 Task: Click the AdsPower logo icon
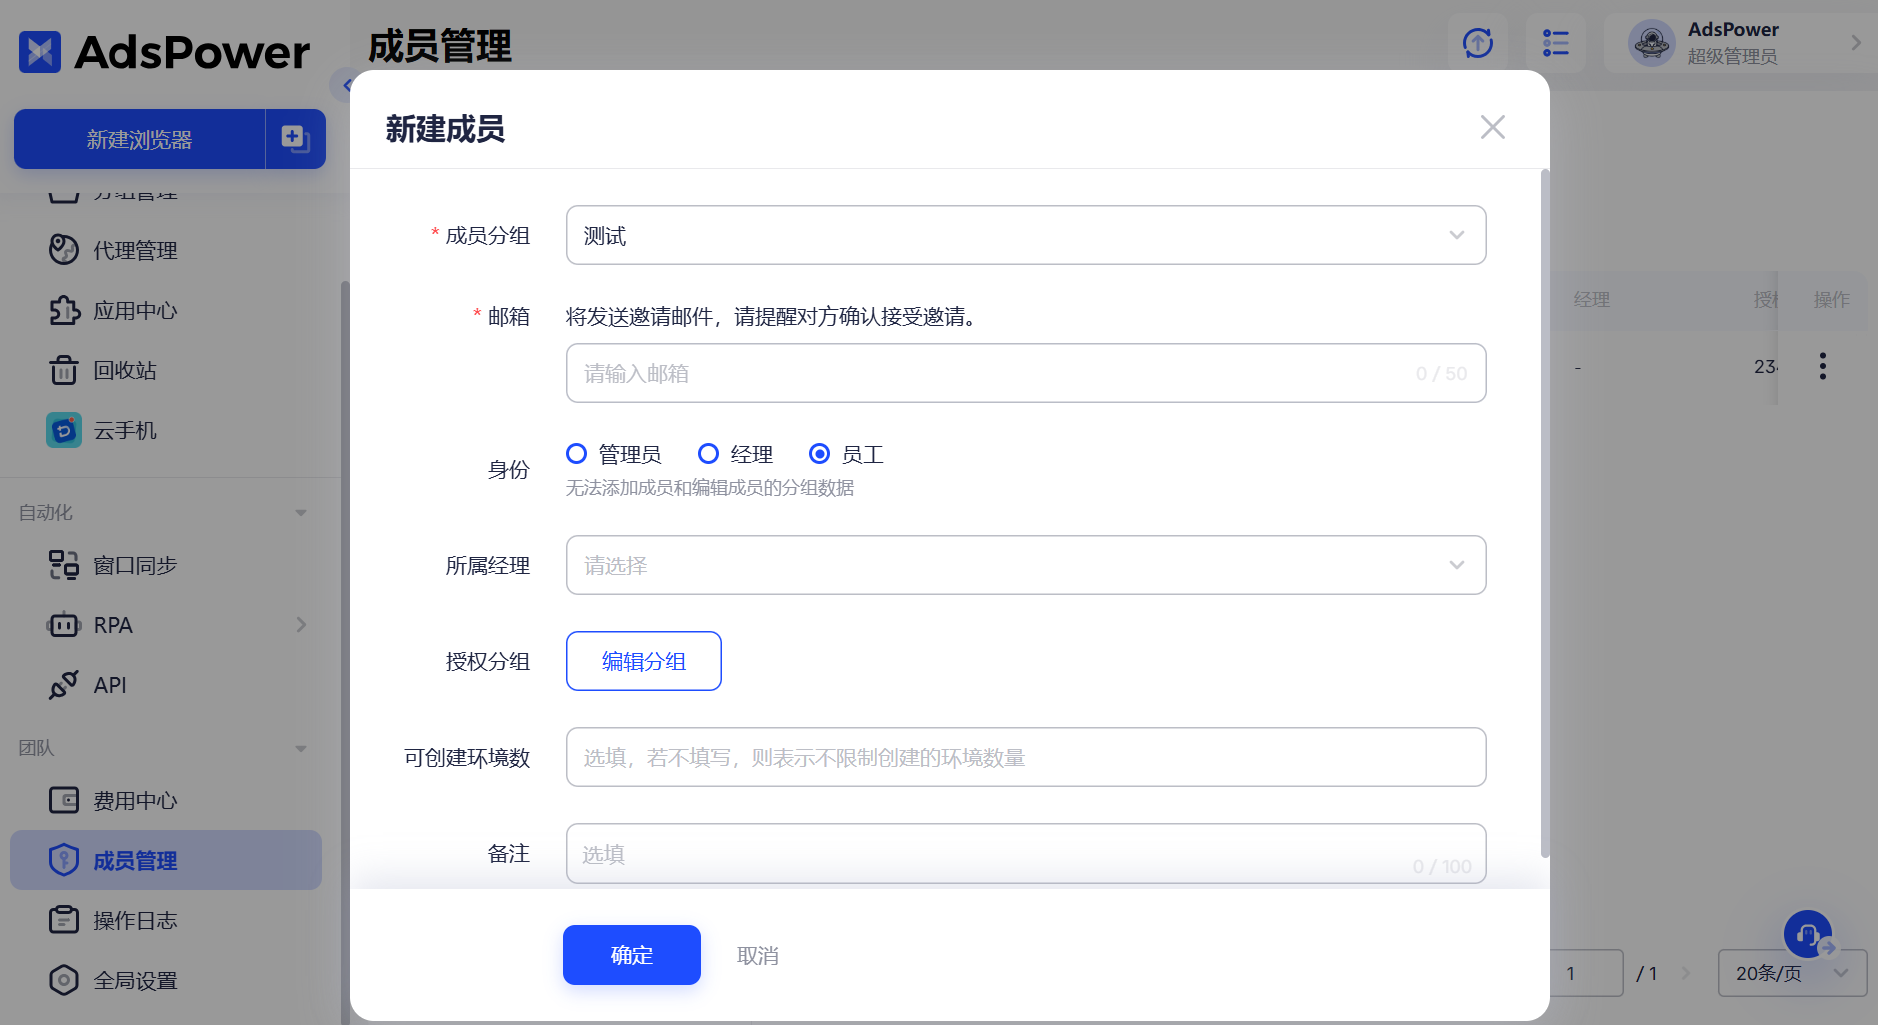click(x=40, y=52)
